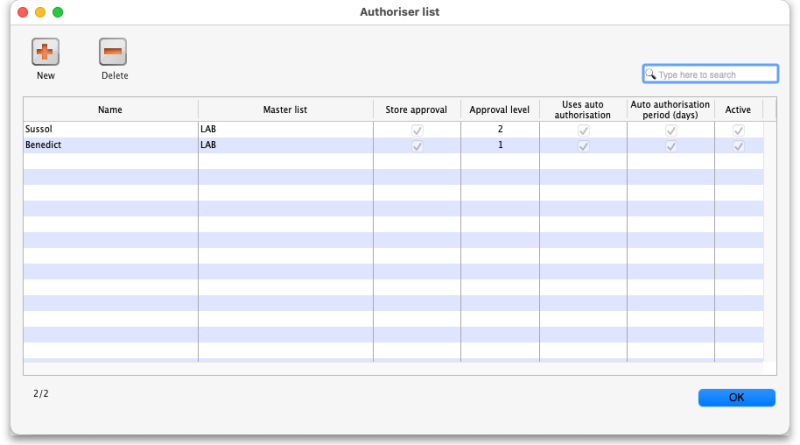Toggle Store approval checkbox for Sussol

(417, 130)
